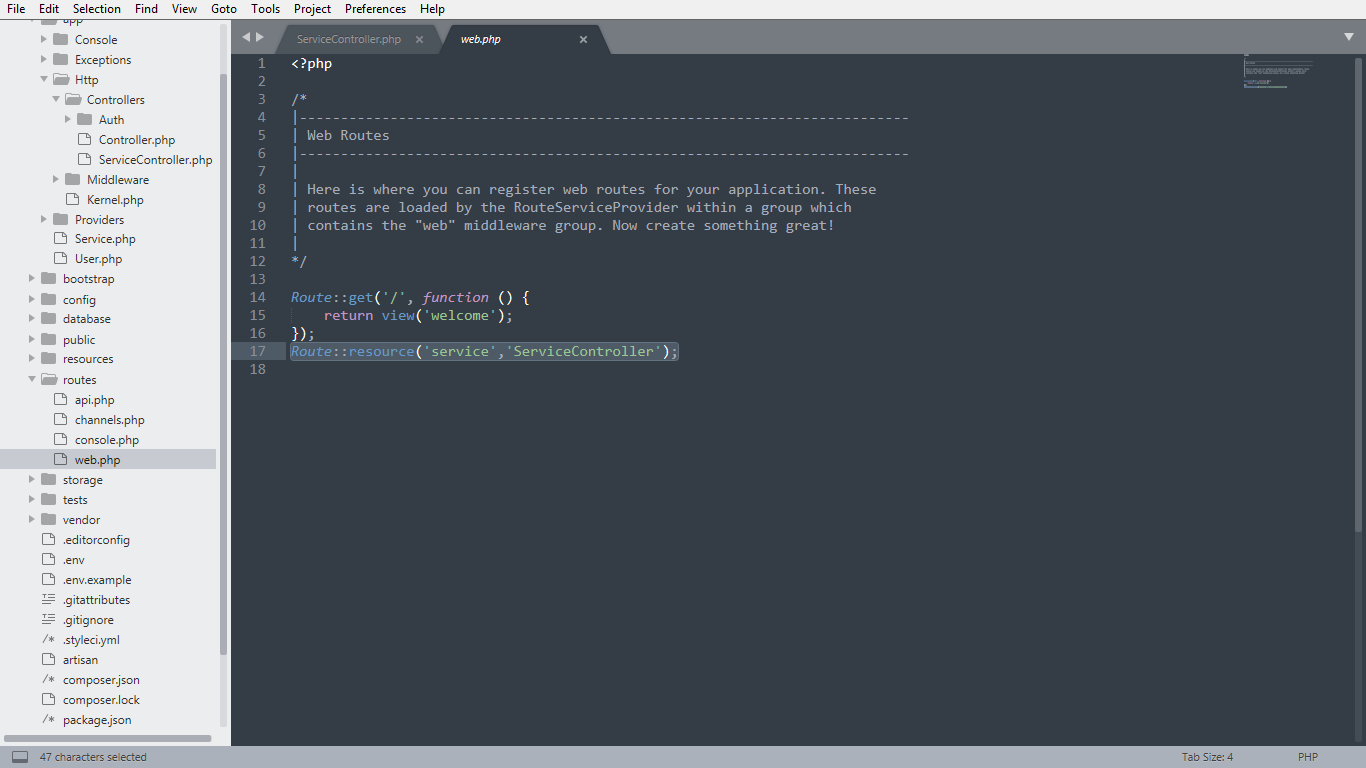Collapse the Http folder

click(x=44, y=80)
